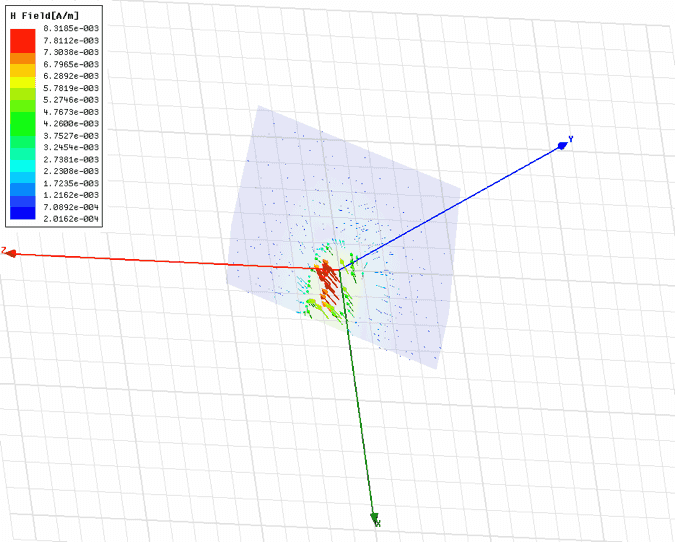Click legend value 2.2308e-003
Image resolution: width=675 pixels, height=542 pixels.
click(71, 171)
